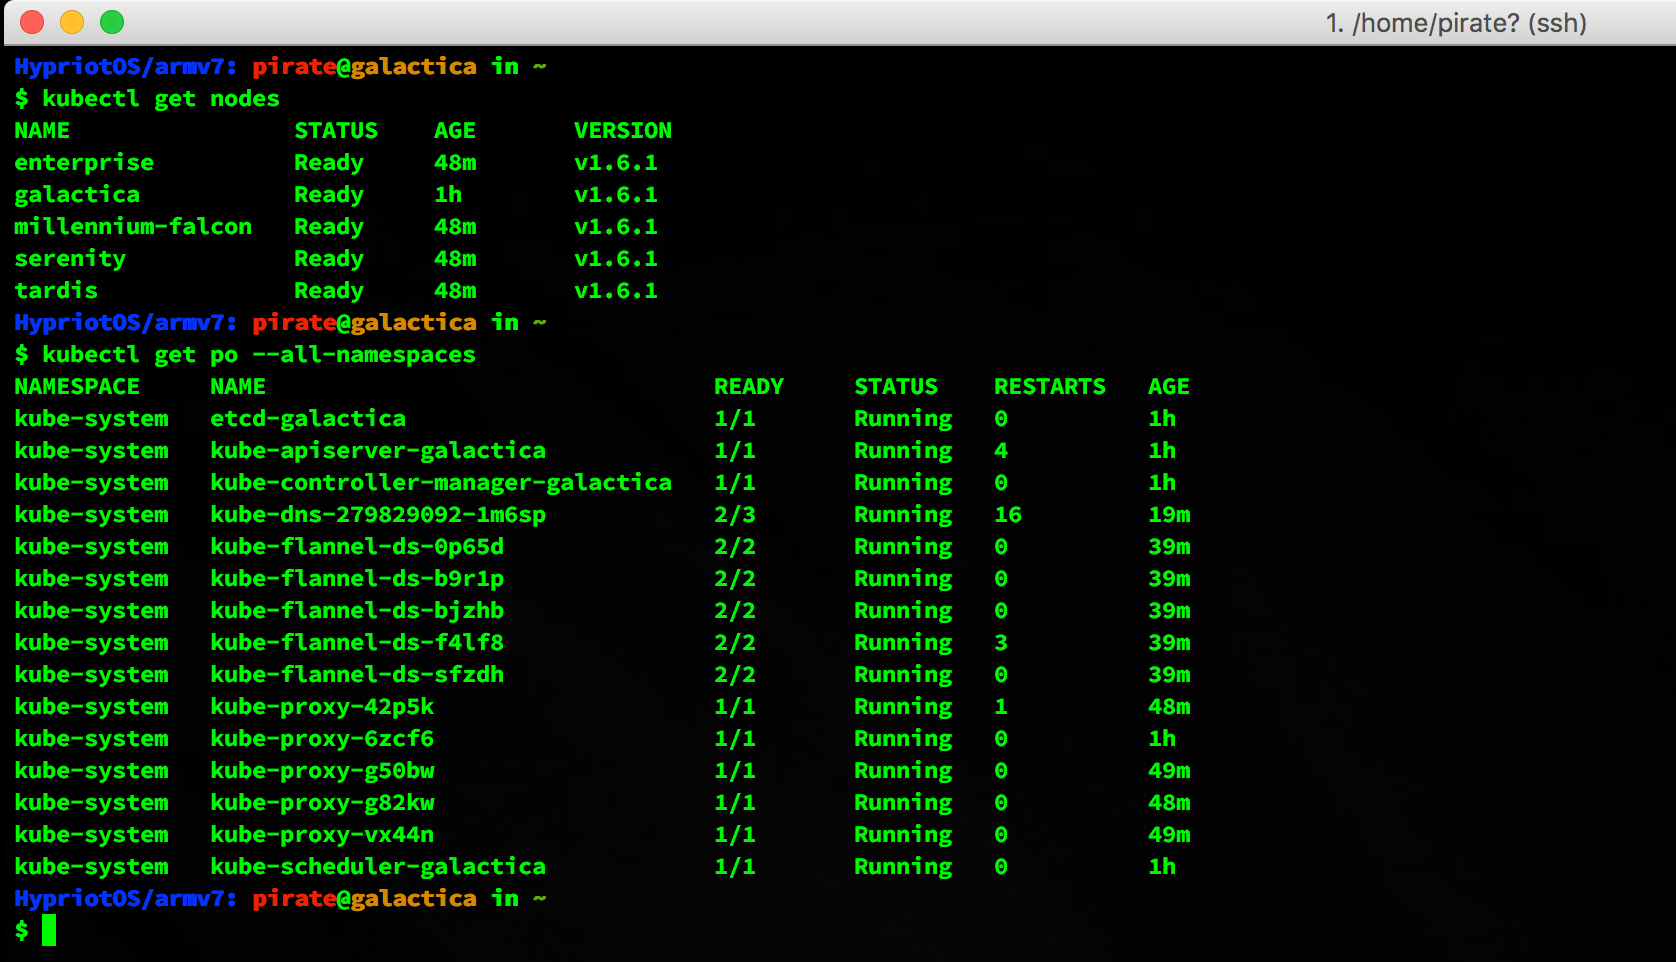Click the '2/3' ready value for kube-dns
Image resolution: width=1676 pixels, height=962 pixels.
[735, 515]
